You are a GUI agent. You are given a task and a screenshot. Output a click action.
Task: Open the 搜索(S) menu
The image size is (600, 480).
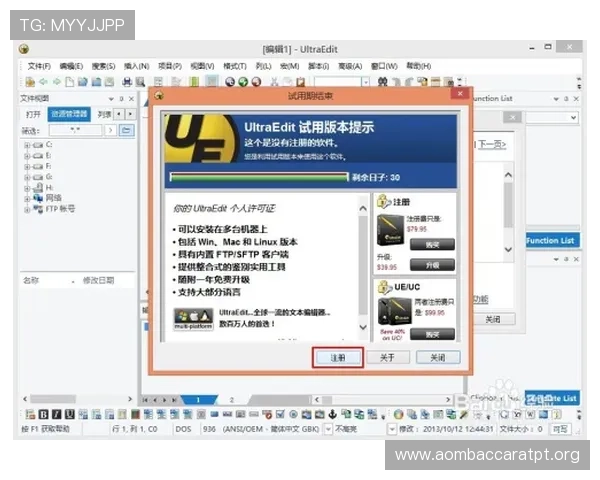pos(103,66)
